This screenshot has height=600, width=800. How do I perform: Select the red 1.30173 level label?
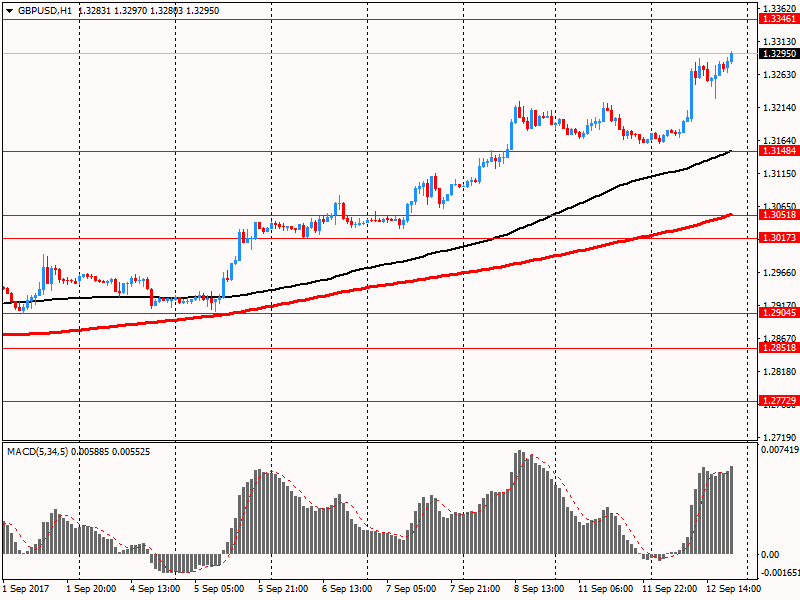pos(779,238)
